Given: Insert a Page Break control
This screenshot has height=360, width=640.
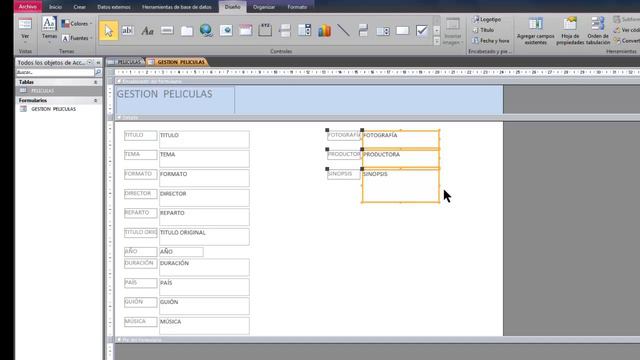Looking at the screenshot, I should click(x=284, y=31).
